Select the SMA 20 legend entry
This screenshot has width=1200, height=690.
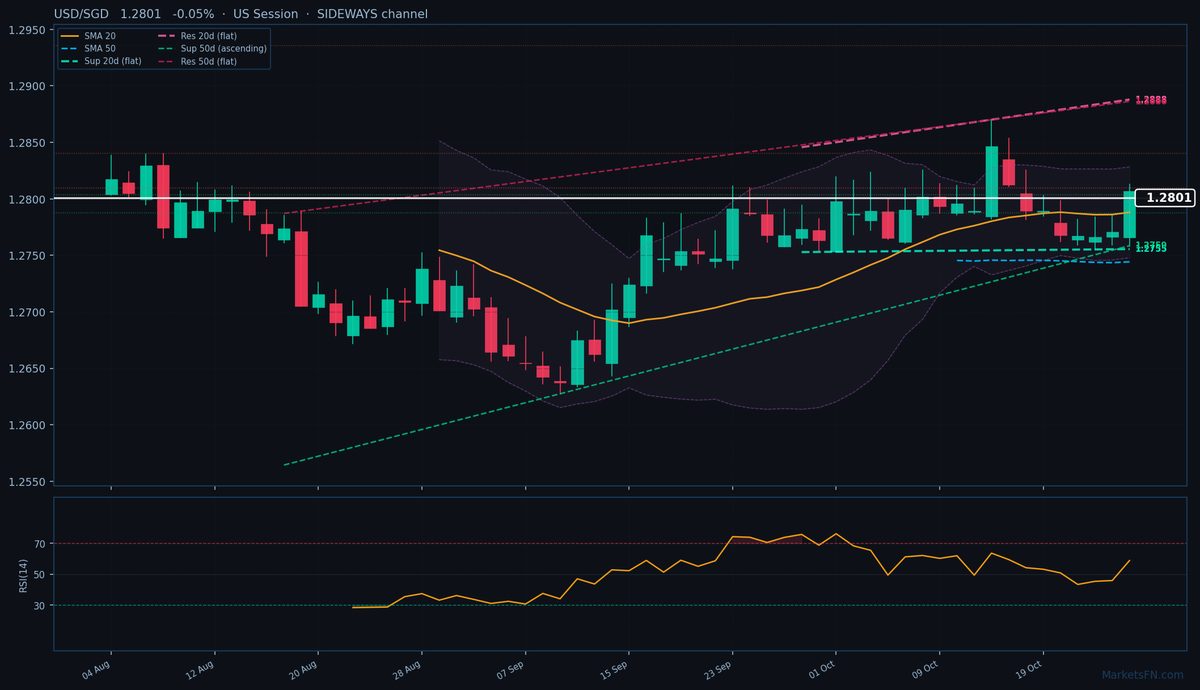coord(87,36)
